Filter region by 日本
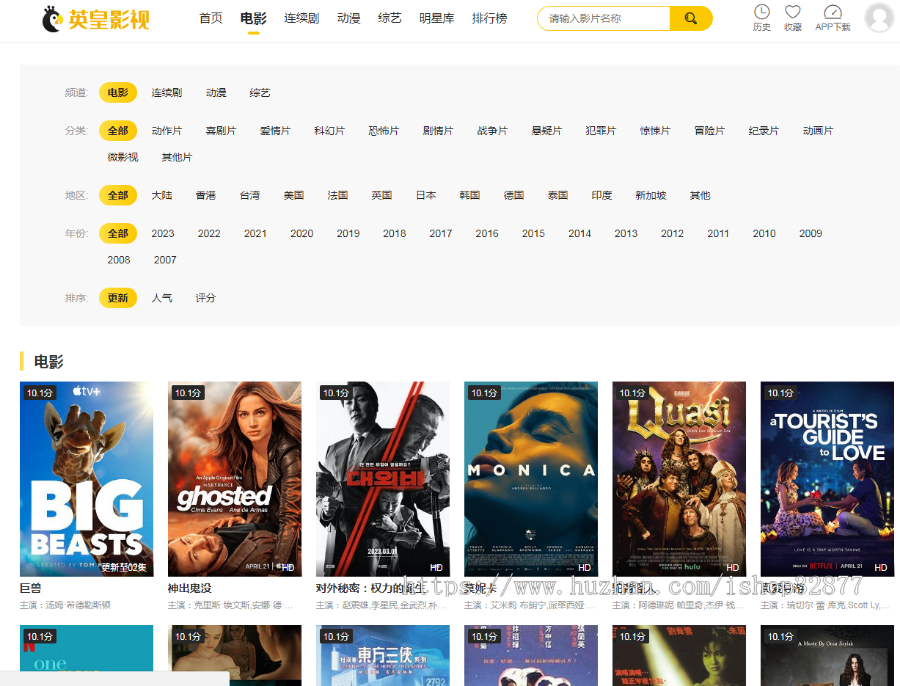900x686 pixels. (x=426, y=195)
